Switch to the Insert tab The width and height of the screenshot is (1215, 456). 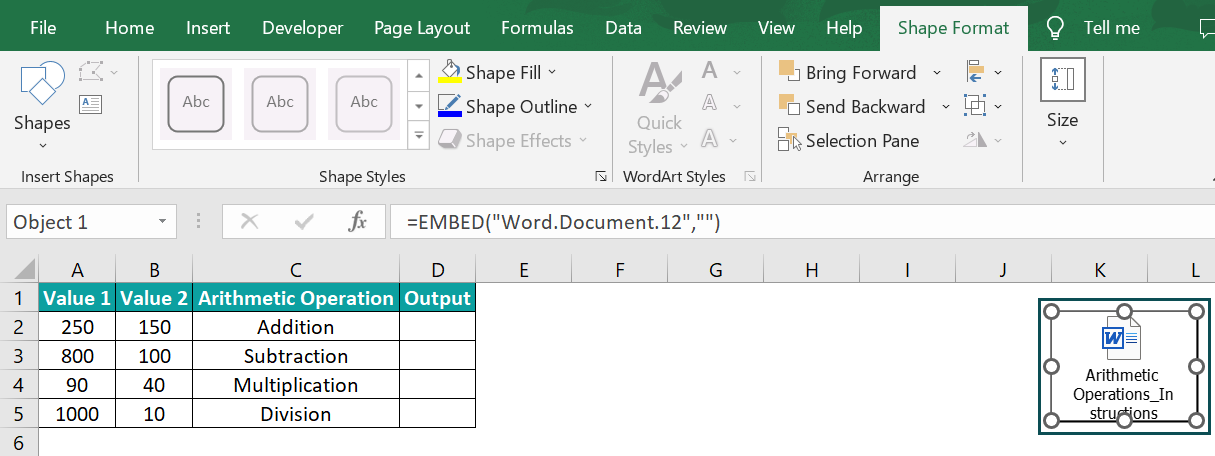[x=208, y=28]
